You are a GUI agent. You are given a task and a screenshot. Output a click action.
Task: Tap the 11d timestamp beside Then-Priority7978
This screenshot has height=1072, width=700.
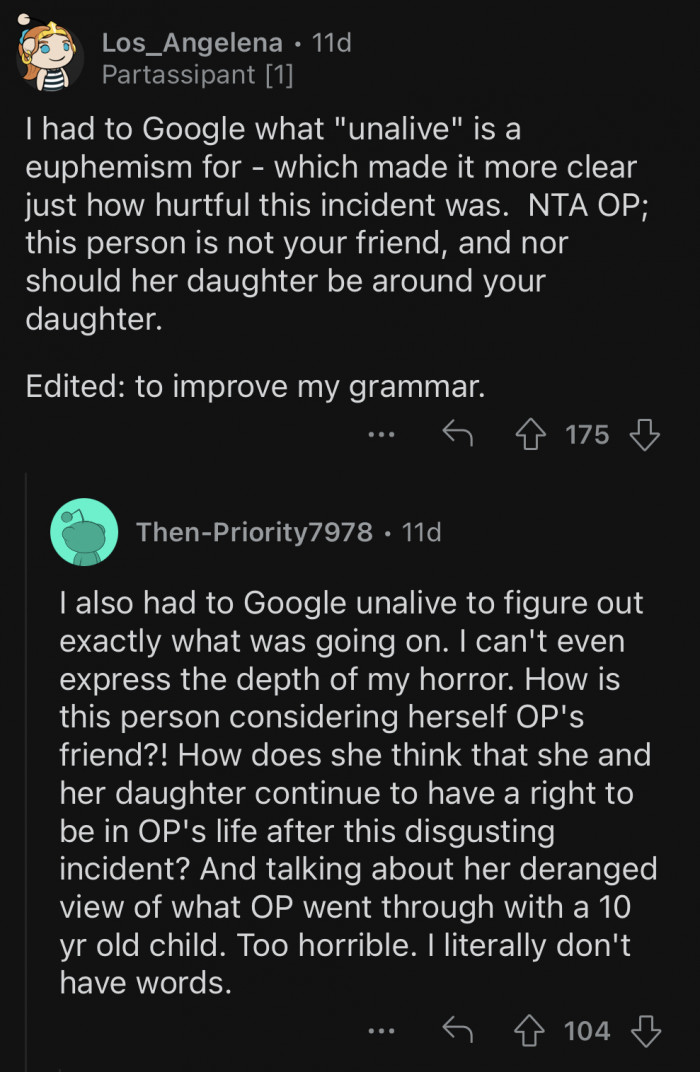421,532
